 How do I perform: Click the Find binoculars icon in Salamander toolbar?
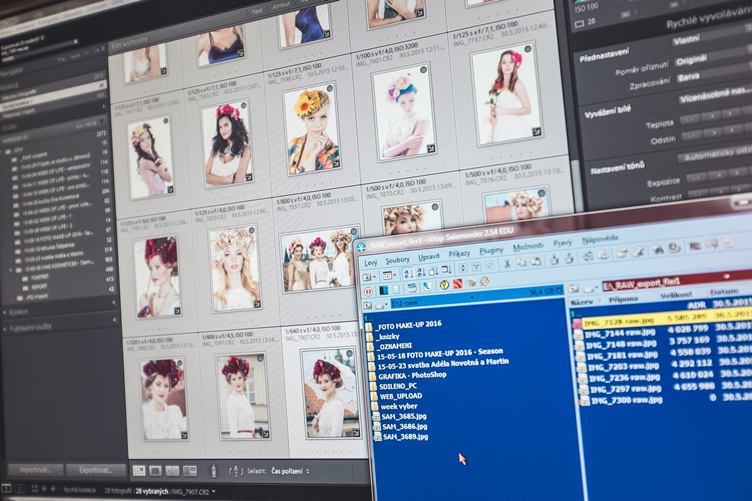point(658,249)
